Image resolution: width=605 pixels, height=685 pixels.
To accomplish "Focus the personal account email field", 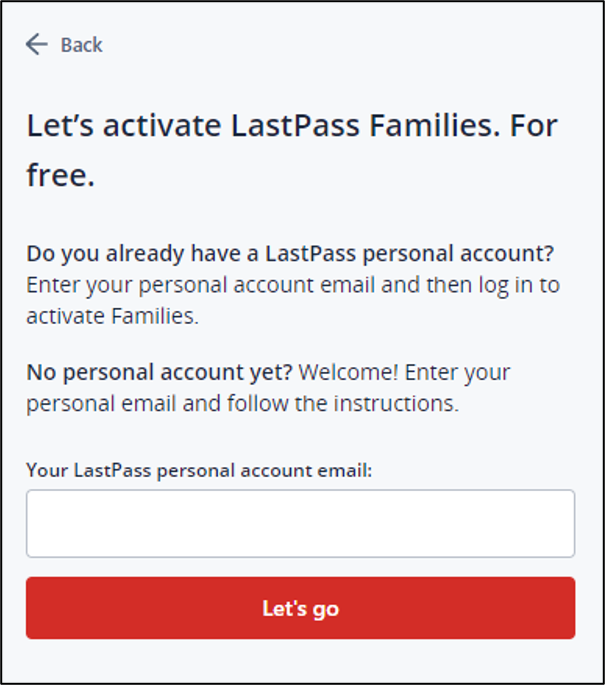I will click(300, 523).
